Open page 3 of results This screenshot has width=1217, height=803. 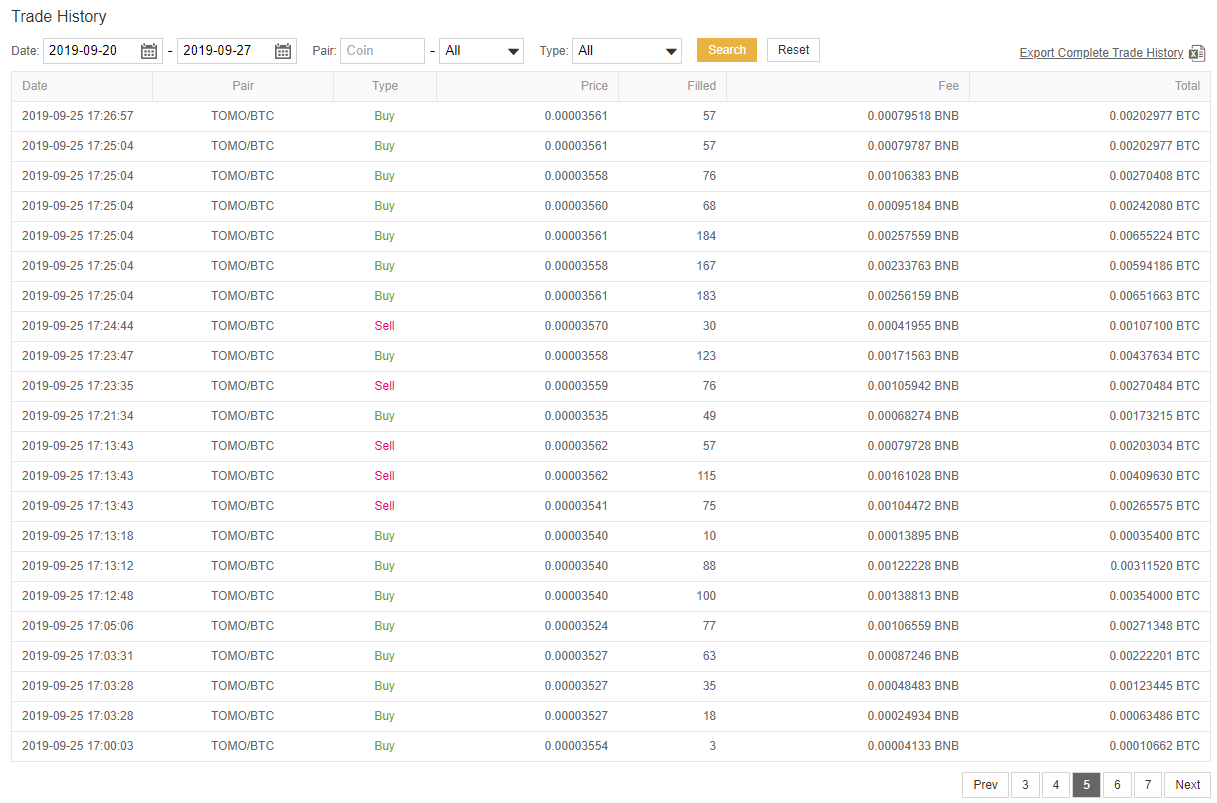pyautogui.click(x=1025, y=785)
